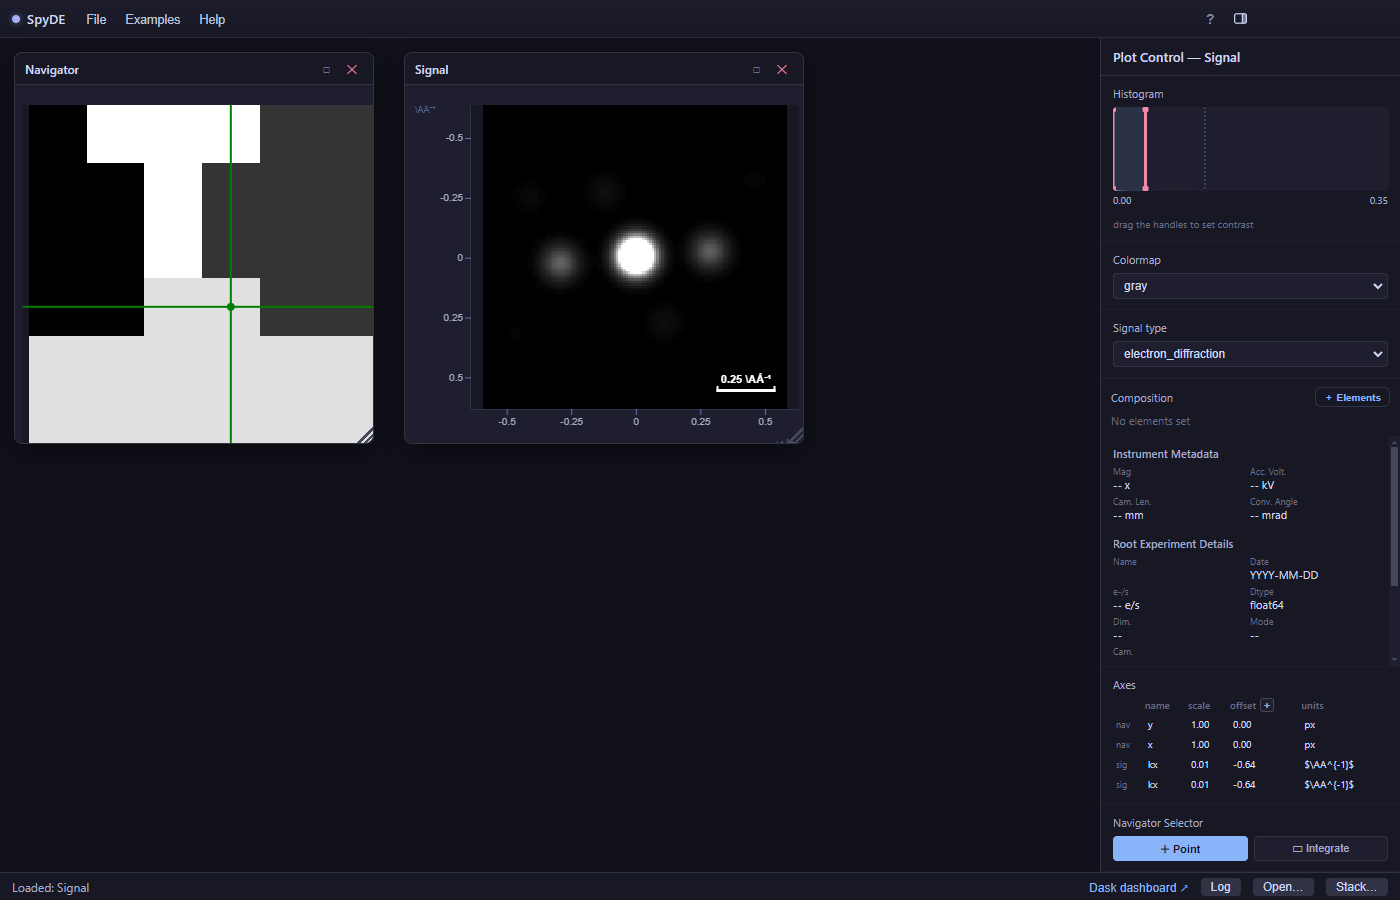Open the File menu
The image size is (1400, 900).
pyautogui.click(x=96, y=19)
